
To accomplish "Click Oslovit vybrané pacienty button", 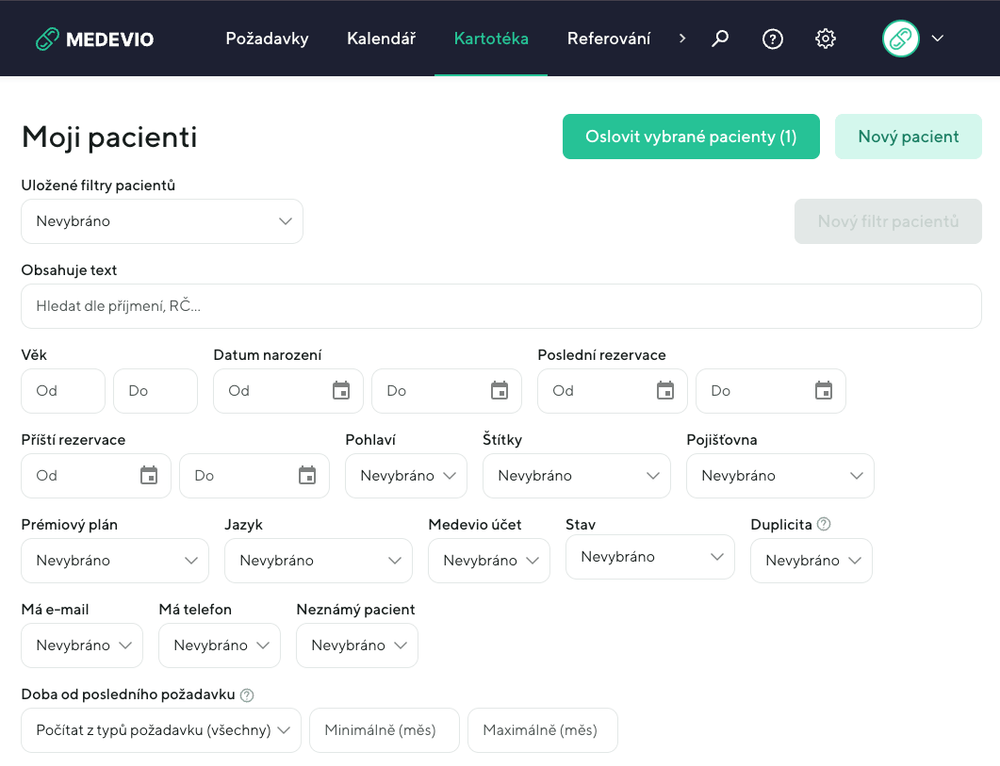I will coord(691,137).
